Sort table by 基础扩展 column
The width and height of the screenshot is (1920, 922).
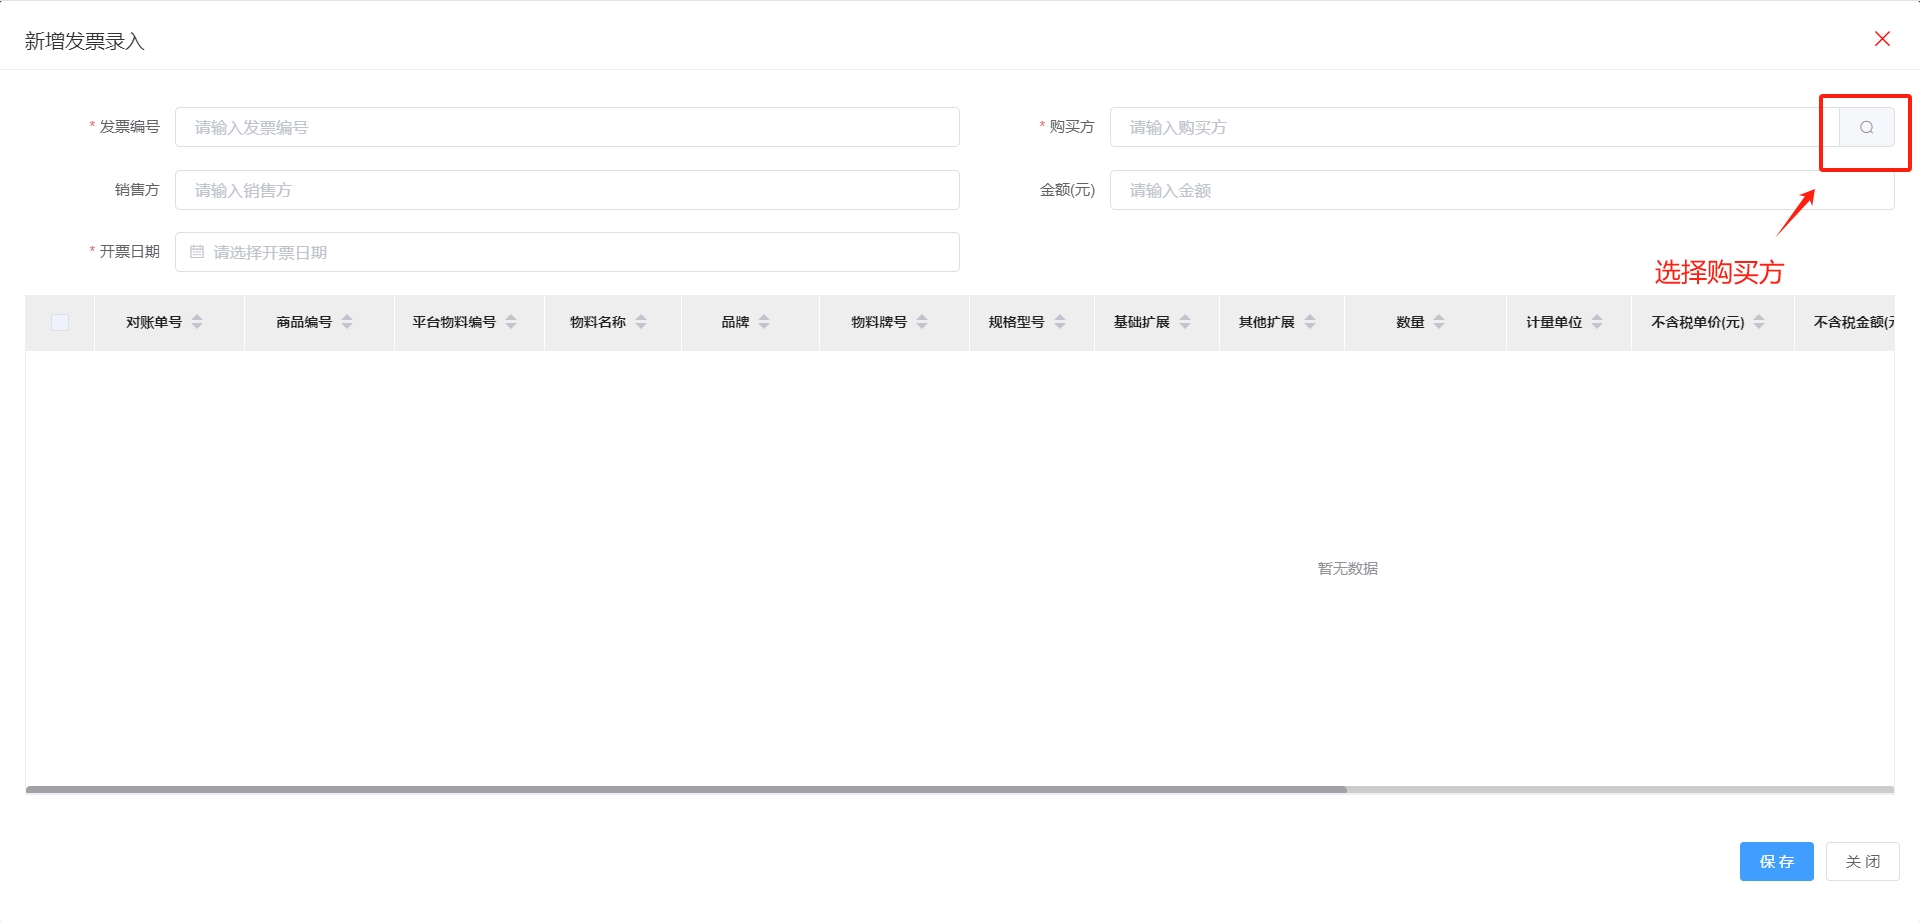1185,322
